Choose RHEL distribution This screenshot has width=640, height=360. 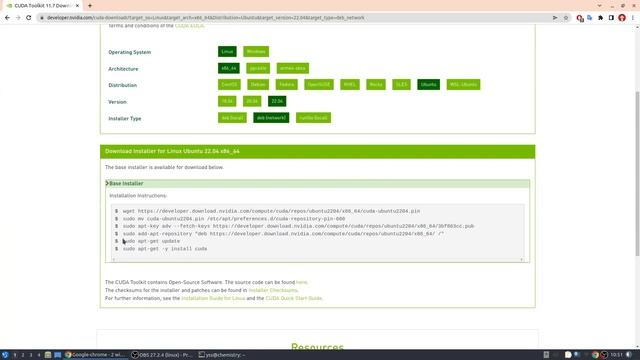(x=350, y=84)
